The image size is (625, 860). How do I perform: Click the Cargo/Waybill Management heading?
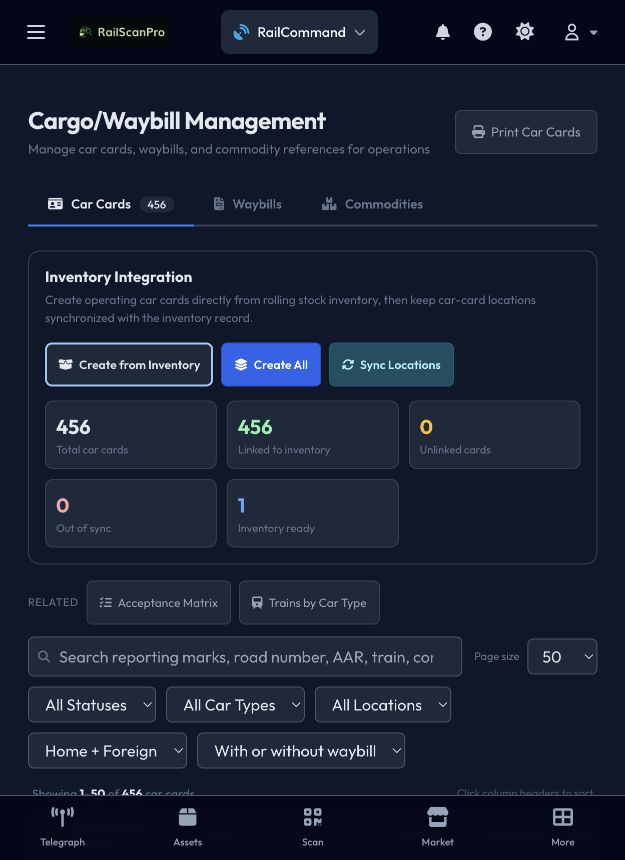tap(177, 121)
